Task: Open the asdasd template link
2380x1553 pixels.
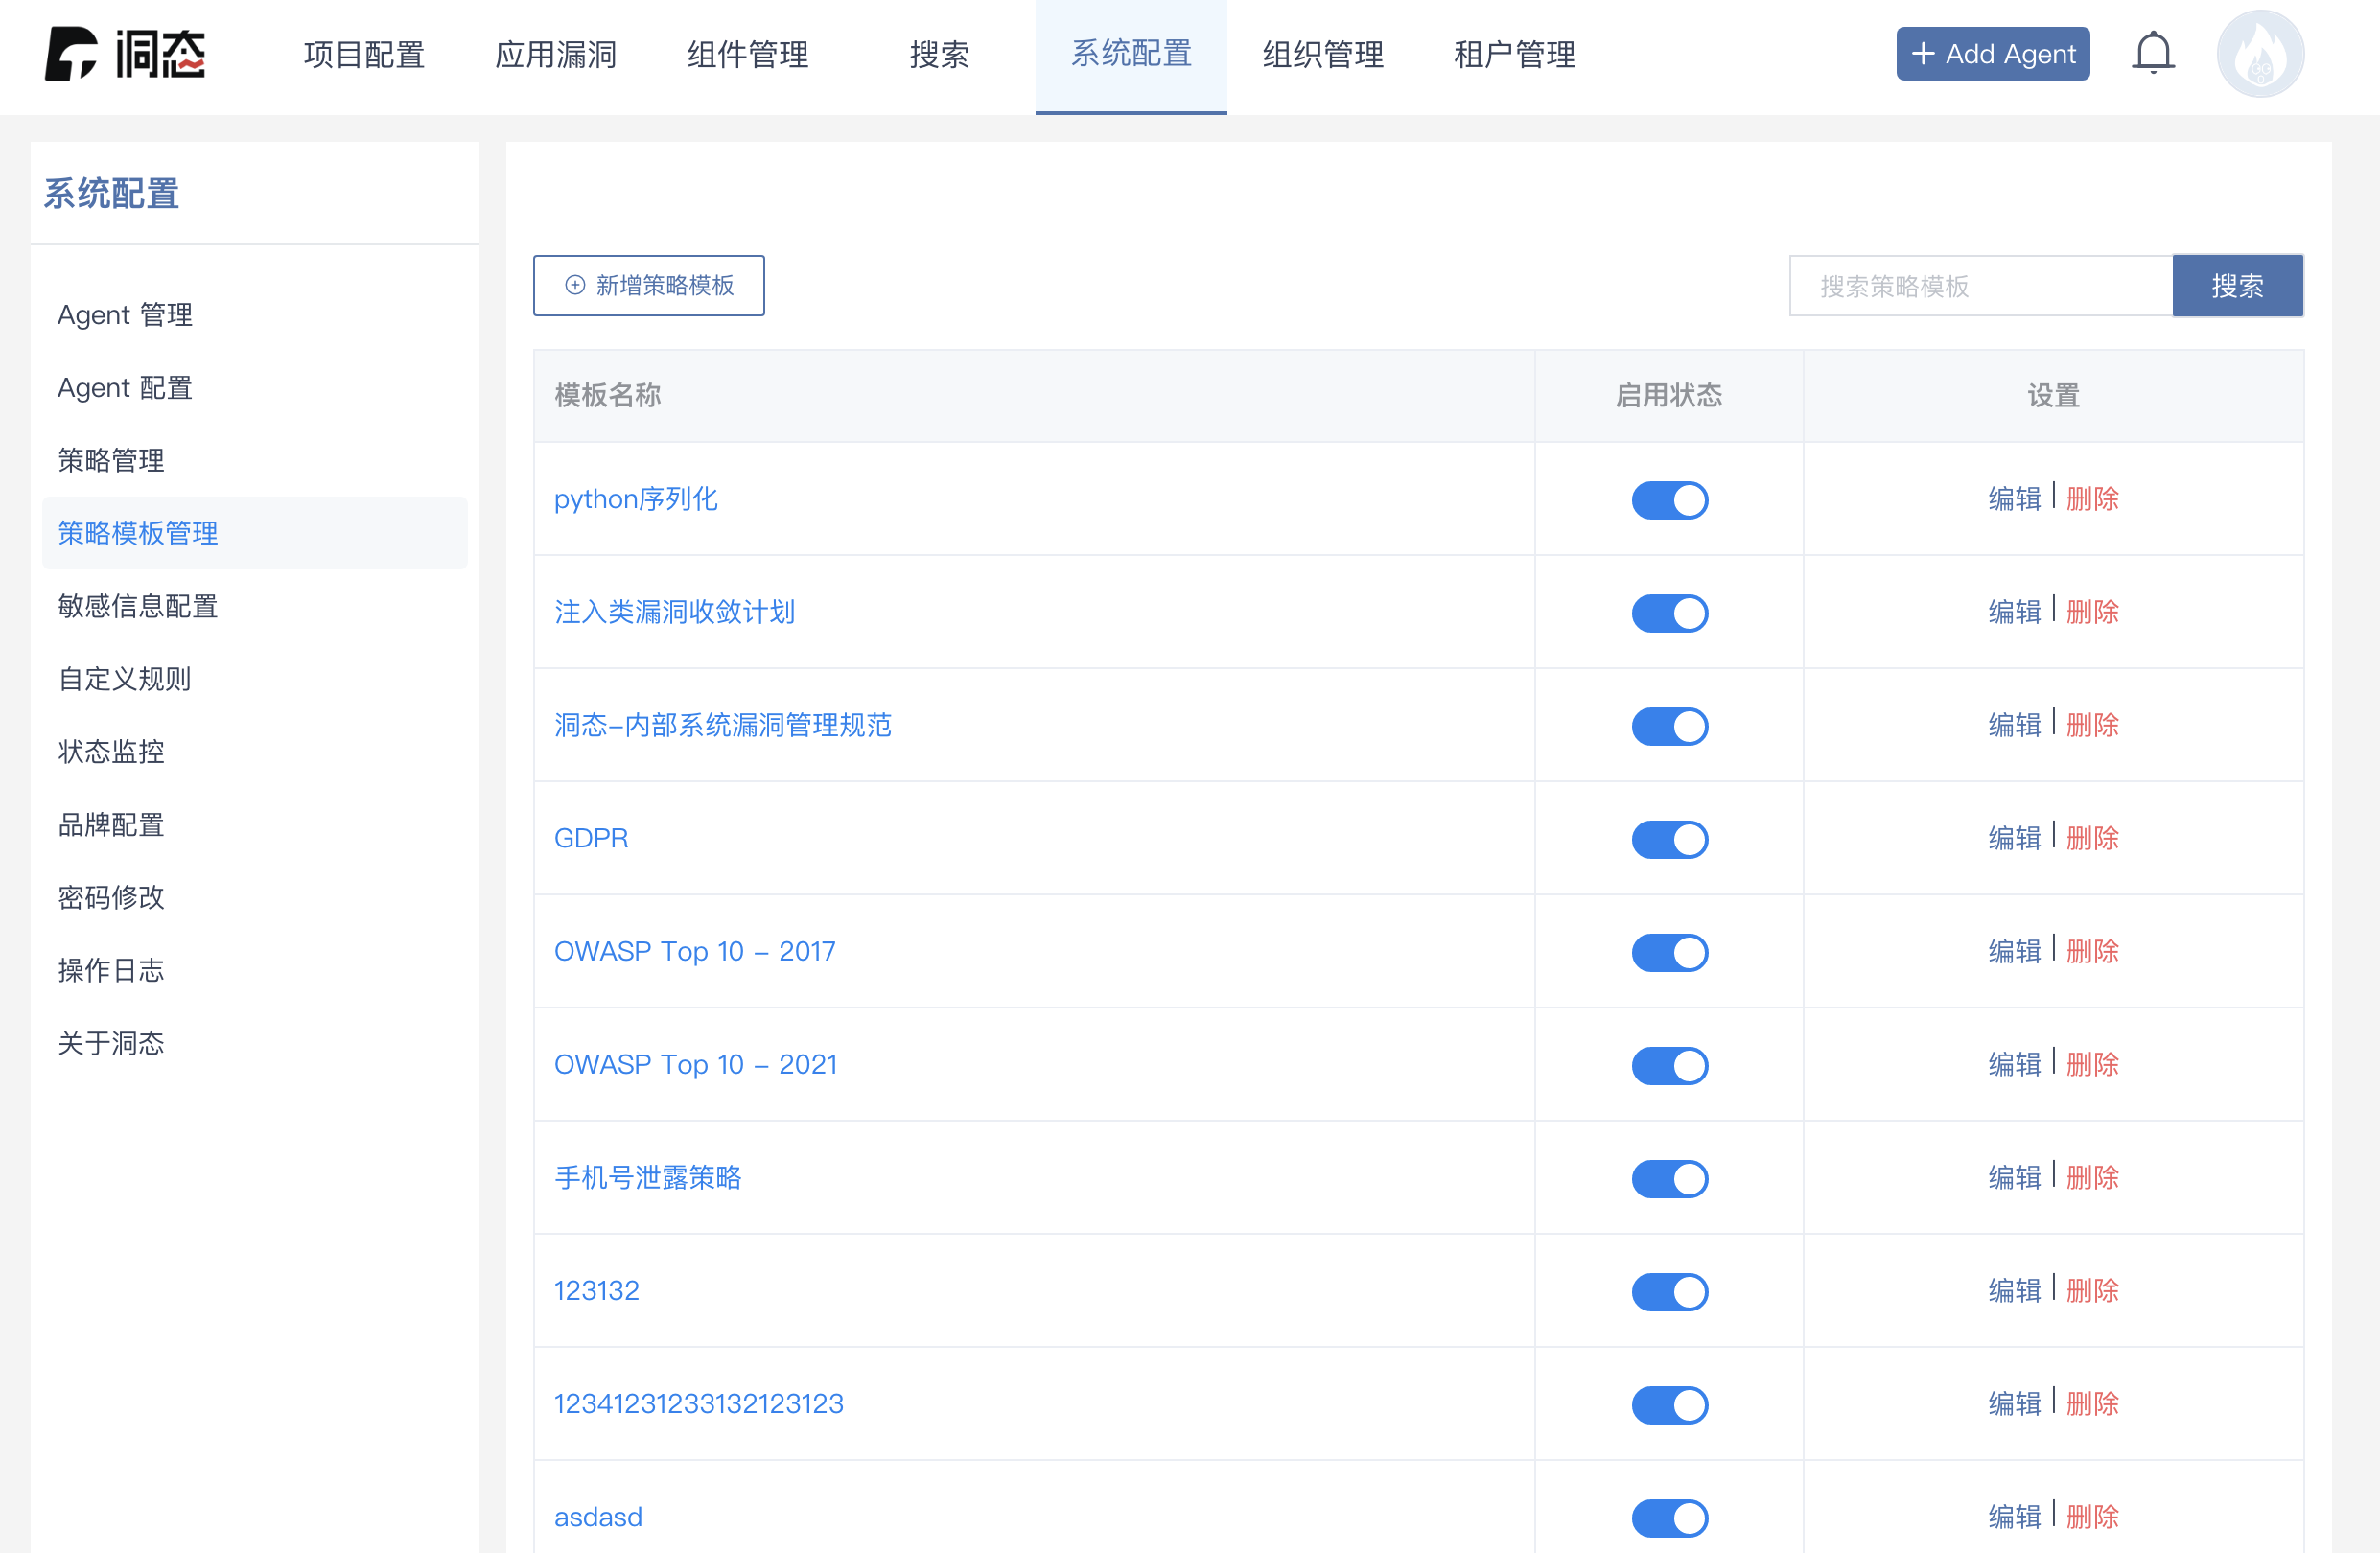Action: pyautogui.click(x=598, y=1516)
